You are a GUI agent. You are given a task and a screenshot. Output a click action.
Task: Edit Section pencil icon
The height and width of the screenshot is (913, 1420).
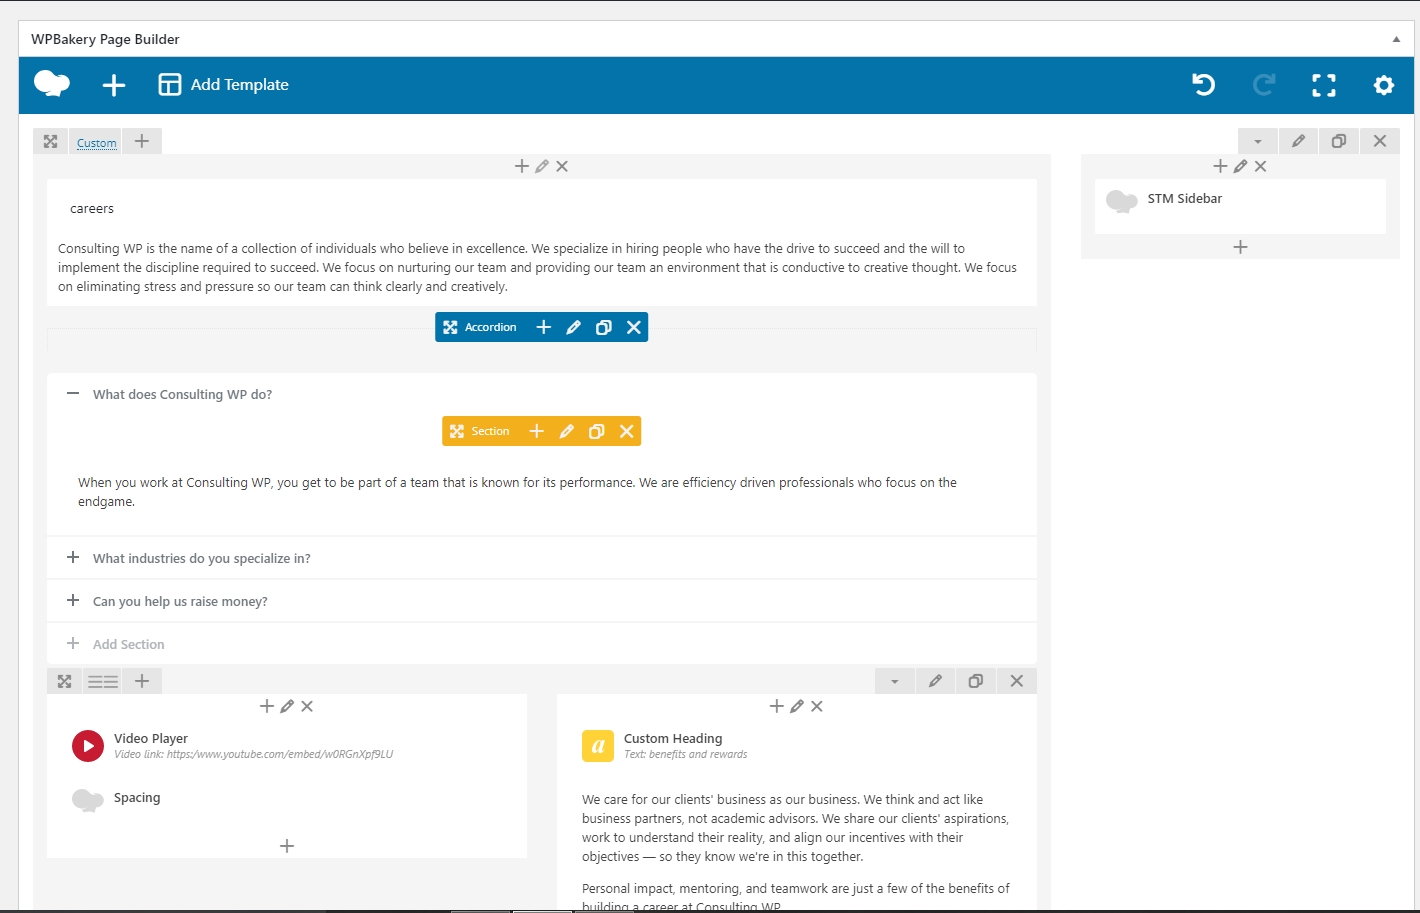567,431
